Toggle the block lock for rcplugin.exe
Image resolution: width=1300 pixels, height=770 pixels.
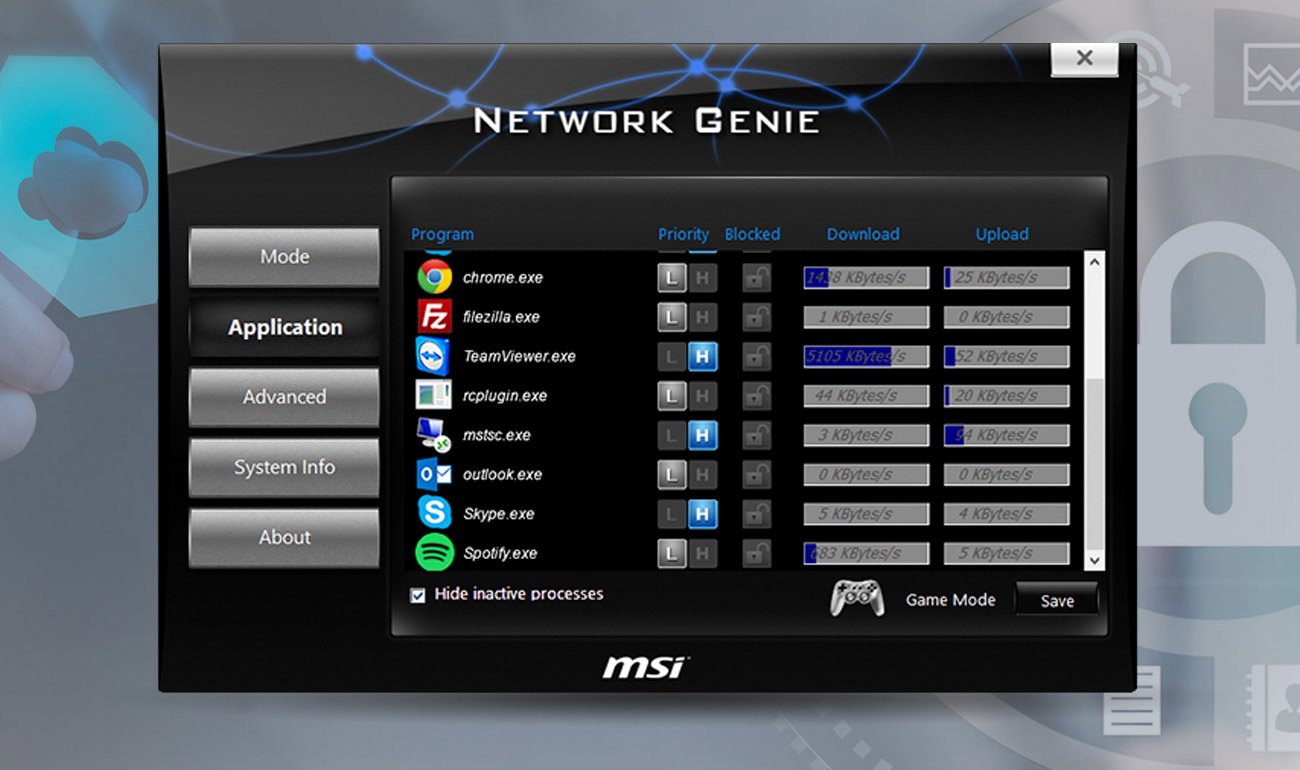coord(757,395)
